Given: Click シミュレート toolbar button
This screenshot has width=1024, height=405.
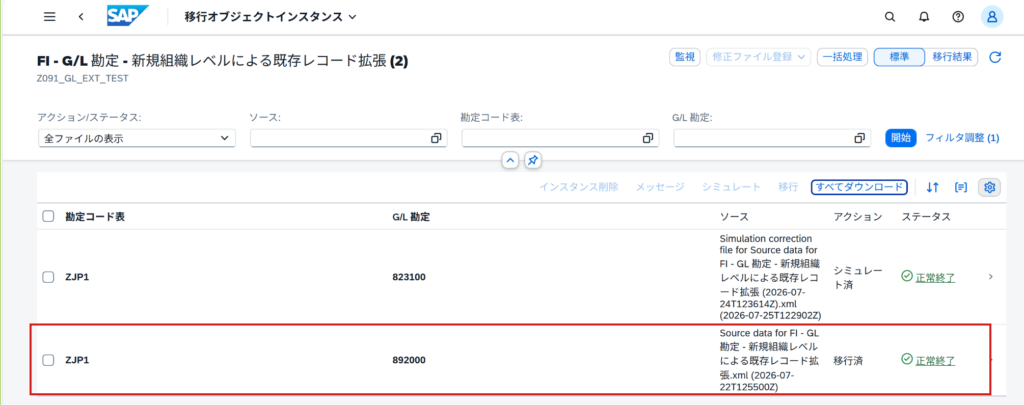Looking at the screenshot, I should point(731,187).
